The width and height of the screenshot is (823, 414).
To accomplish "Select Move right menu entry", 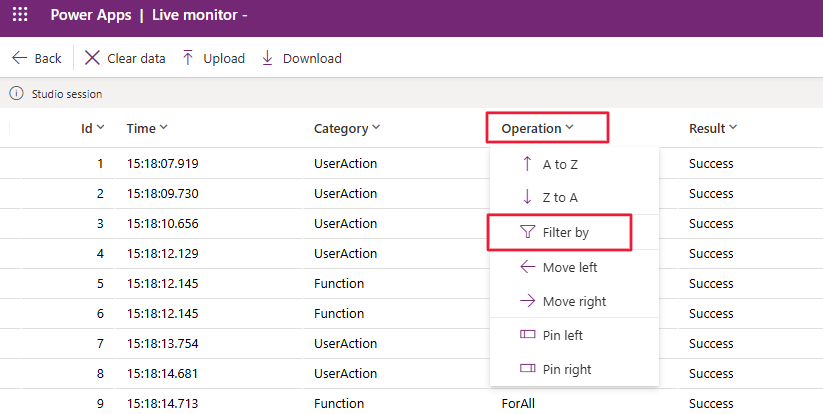I will point(574,301).
